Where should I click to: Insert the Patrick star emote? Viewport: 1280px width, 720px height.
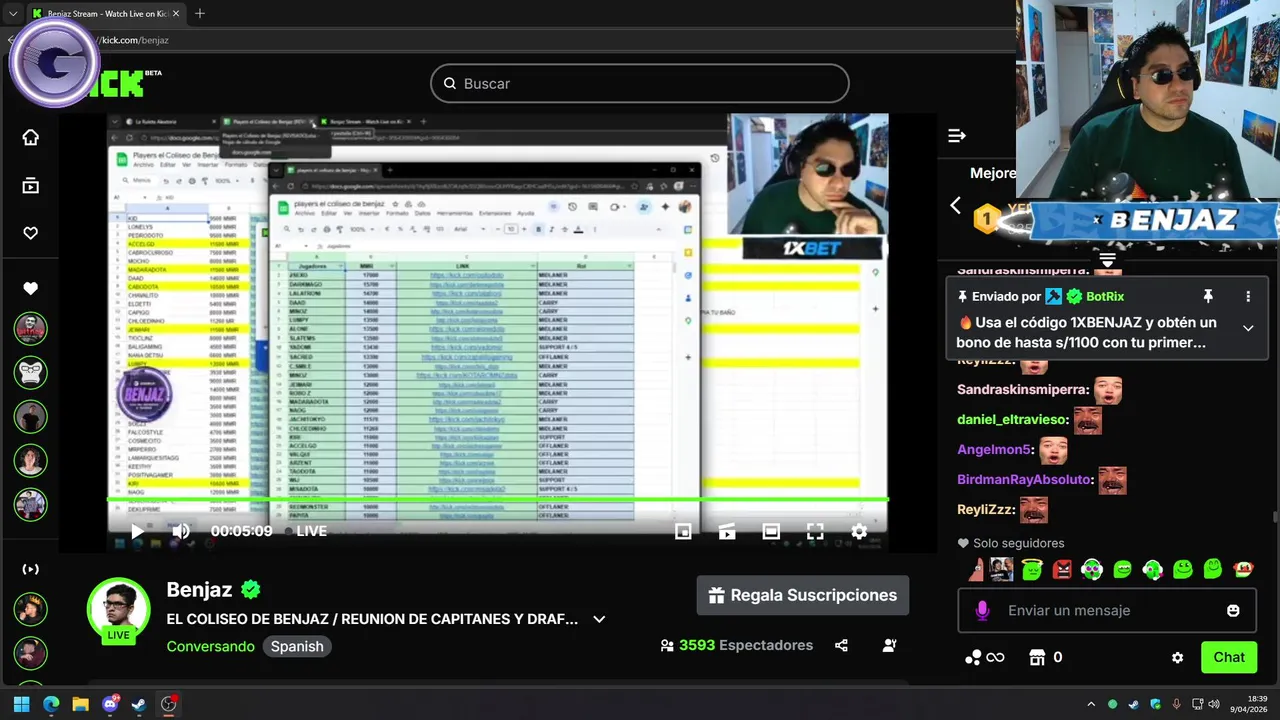tap(975, 569)
